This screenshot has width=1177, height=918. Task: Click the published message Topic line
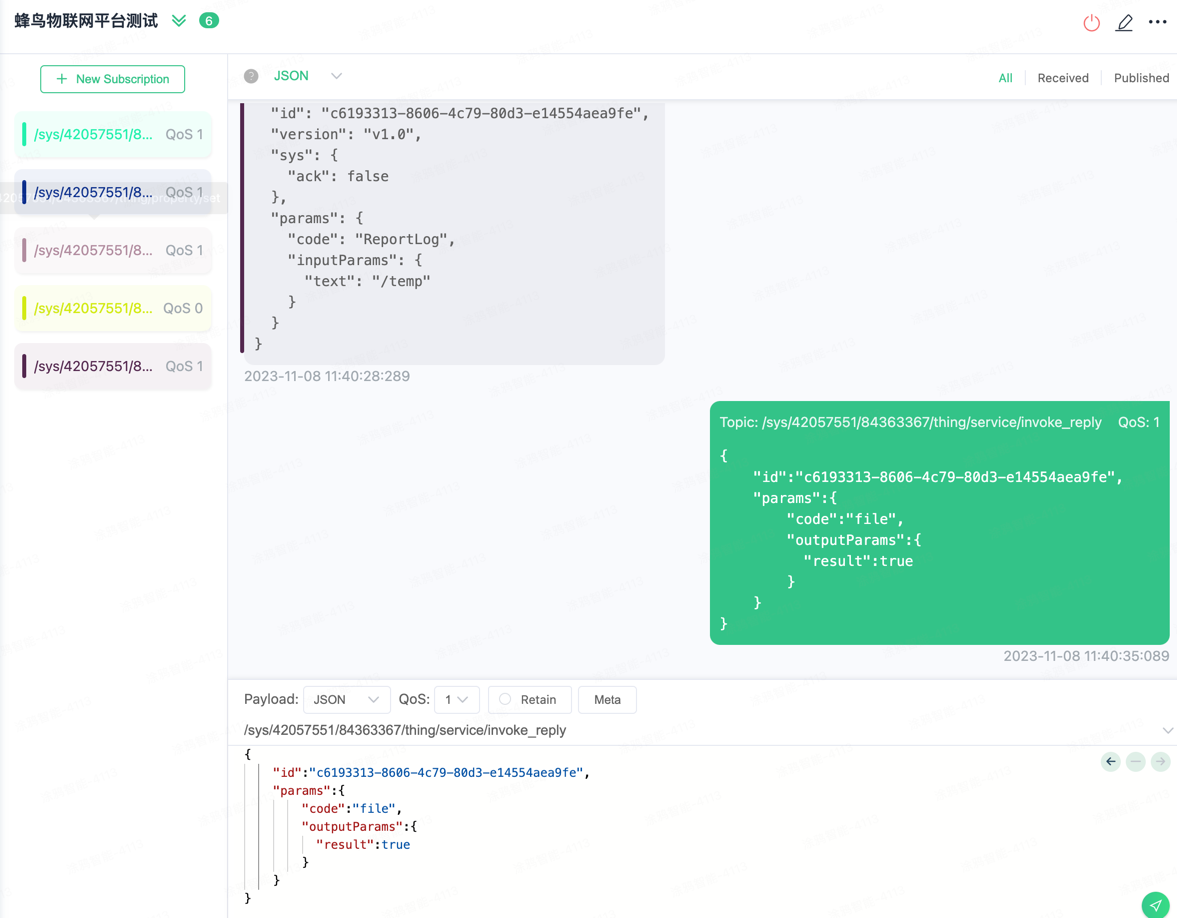tap(911, 423)
